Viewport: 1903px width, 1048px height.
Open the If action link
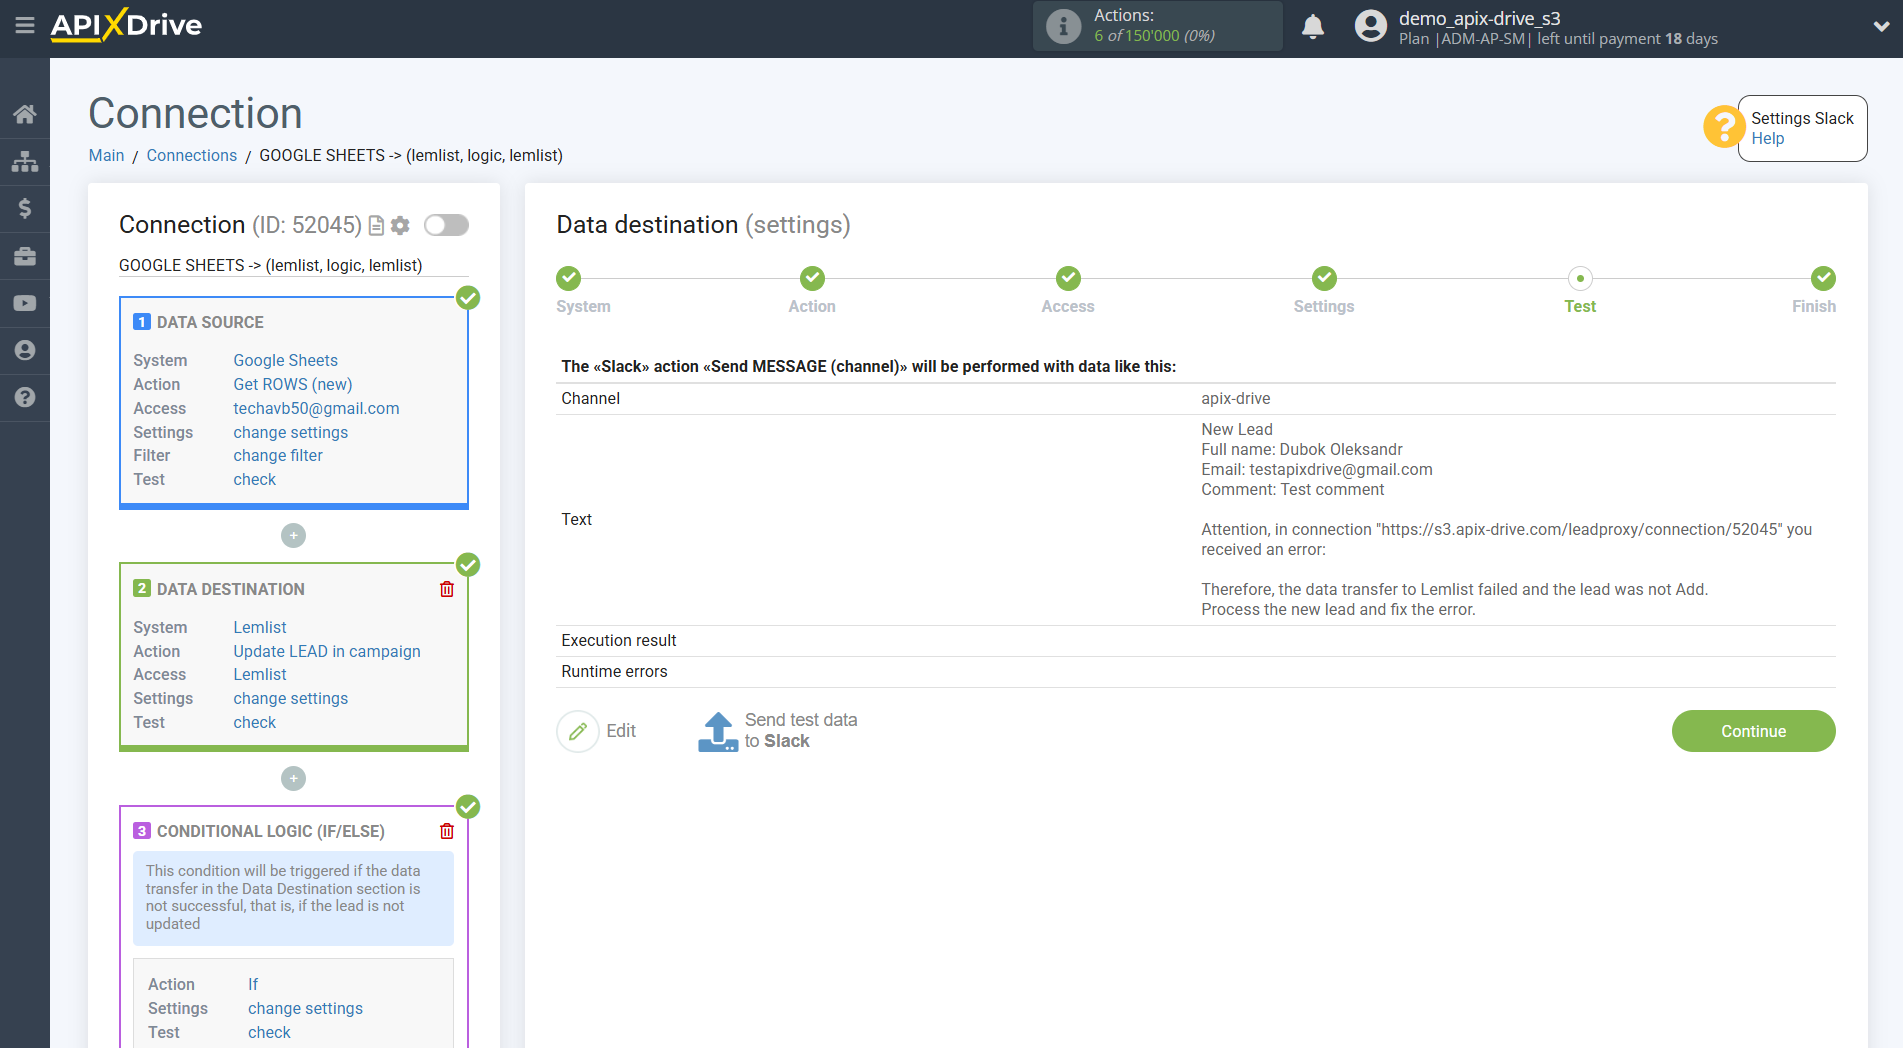(253, 984)
